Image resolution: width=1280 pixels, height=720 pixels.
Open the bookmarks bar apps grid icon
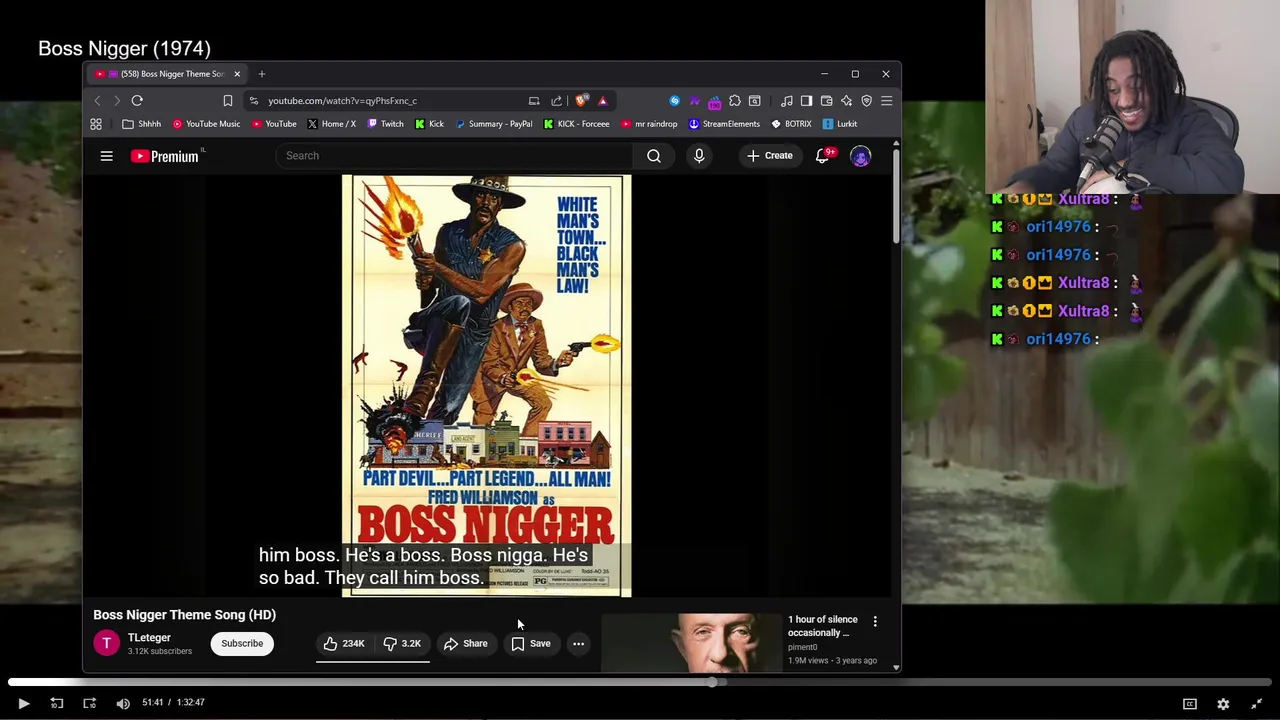(96, 124)
